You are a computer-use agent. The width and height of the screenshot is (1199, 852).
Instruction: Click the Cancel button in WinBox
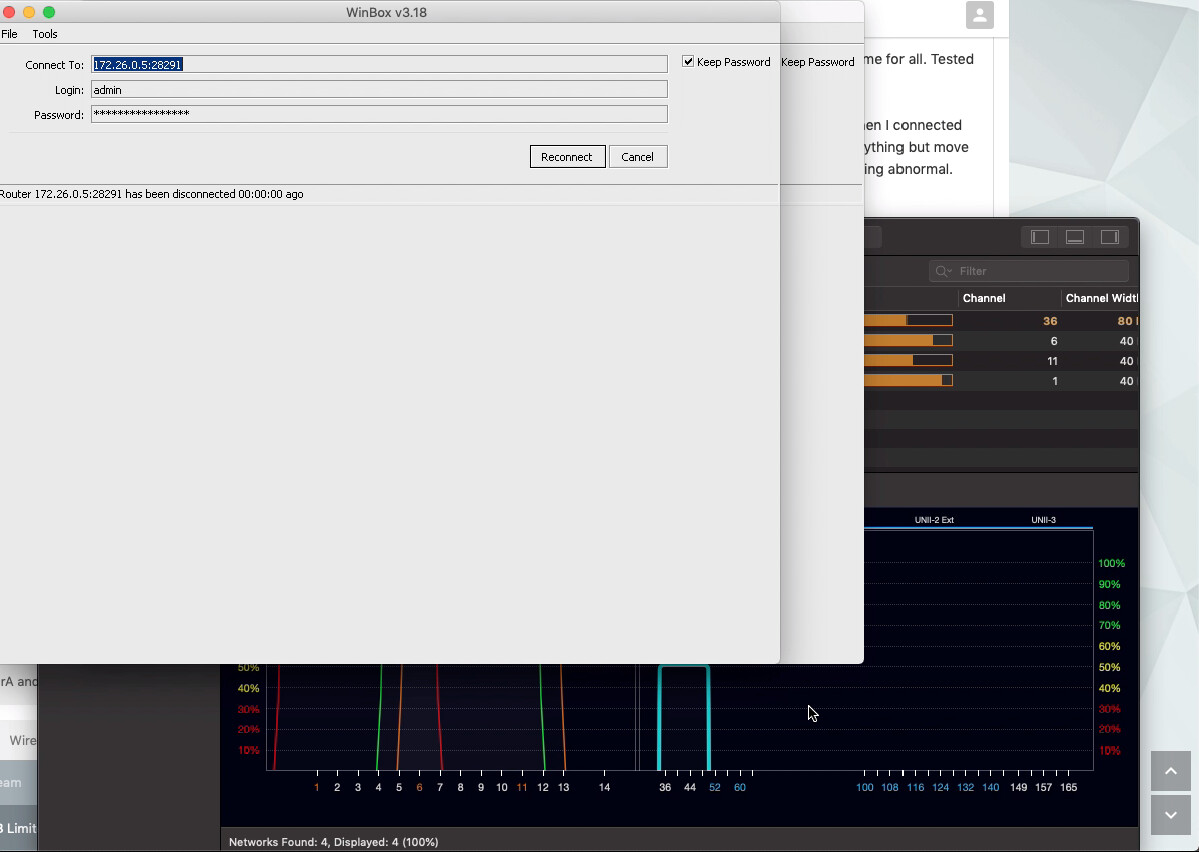coord(638,157)
